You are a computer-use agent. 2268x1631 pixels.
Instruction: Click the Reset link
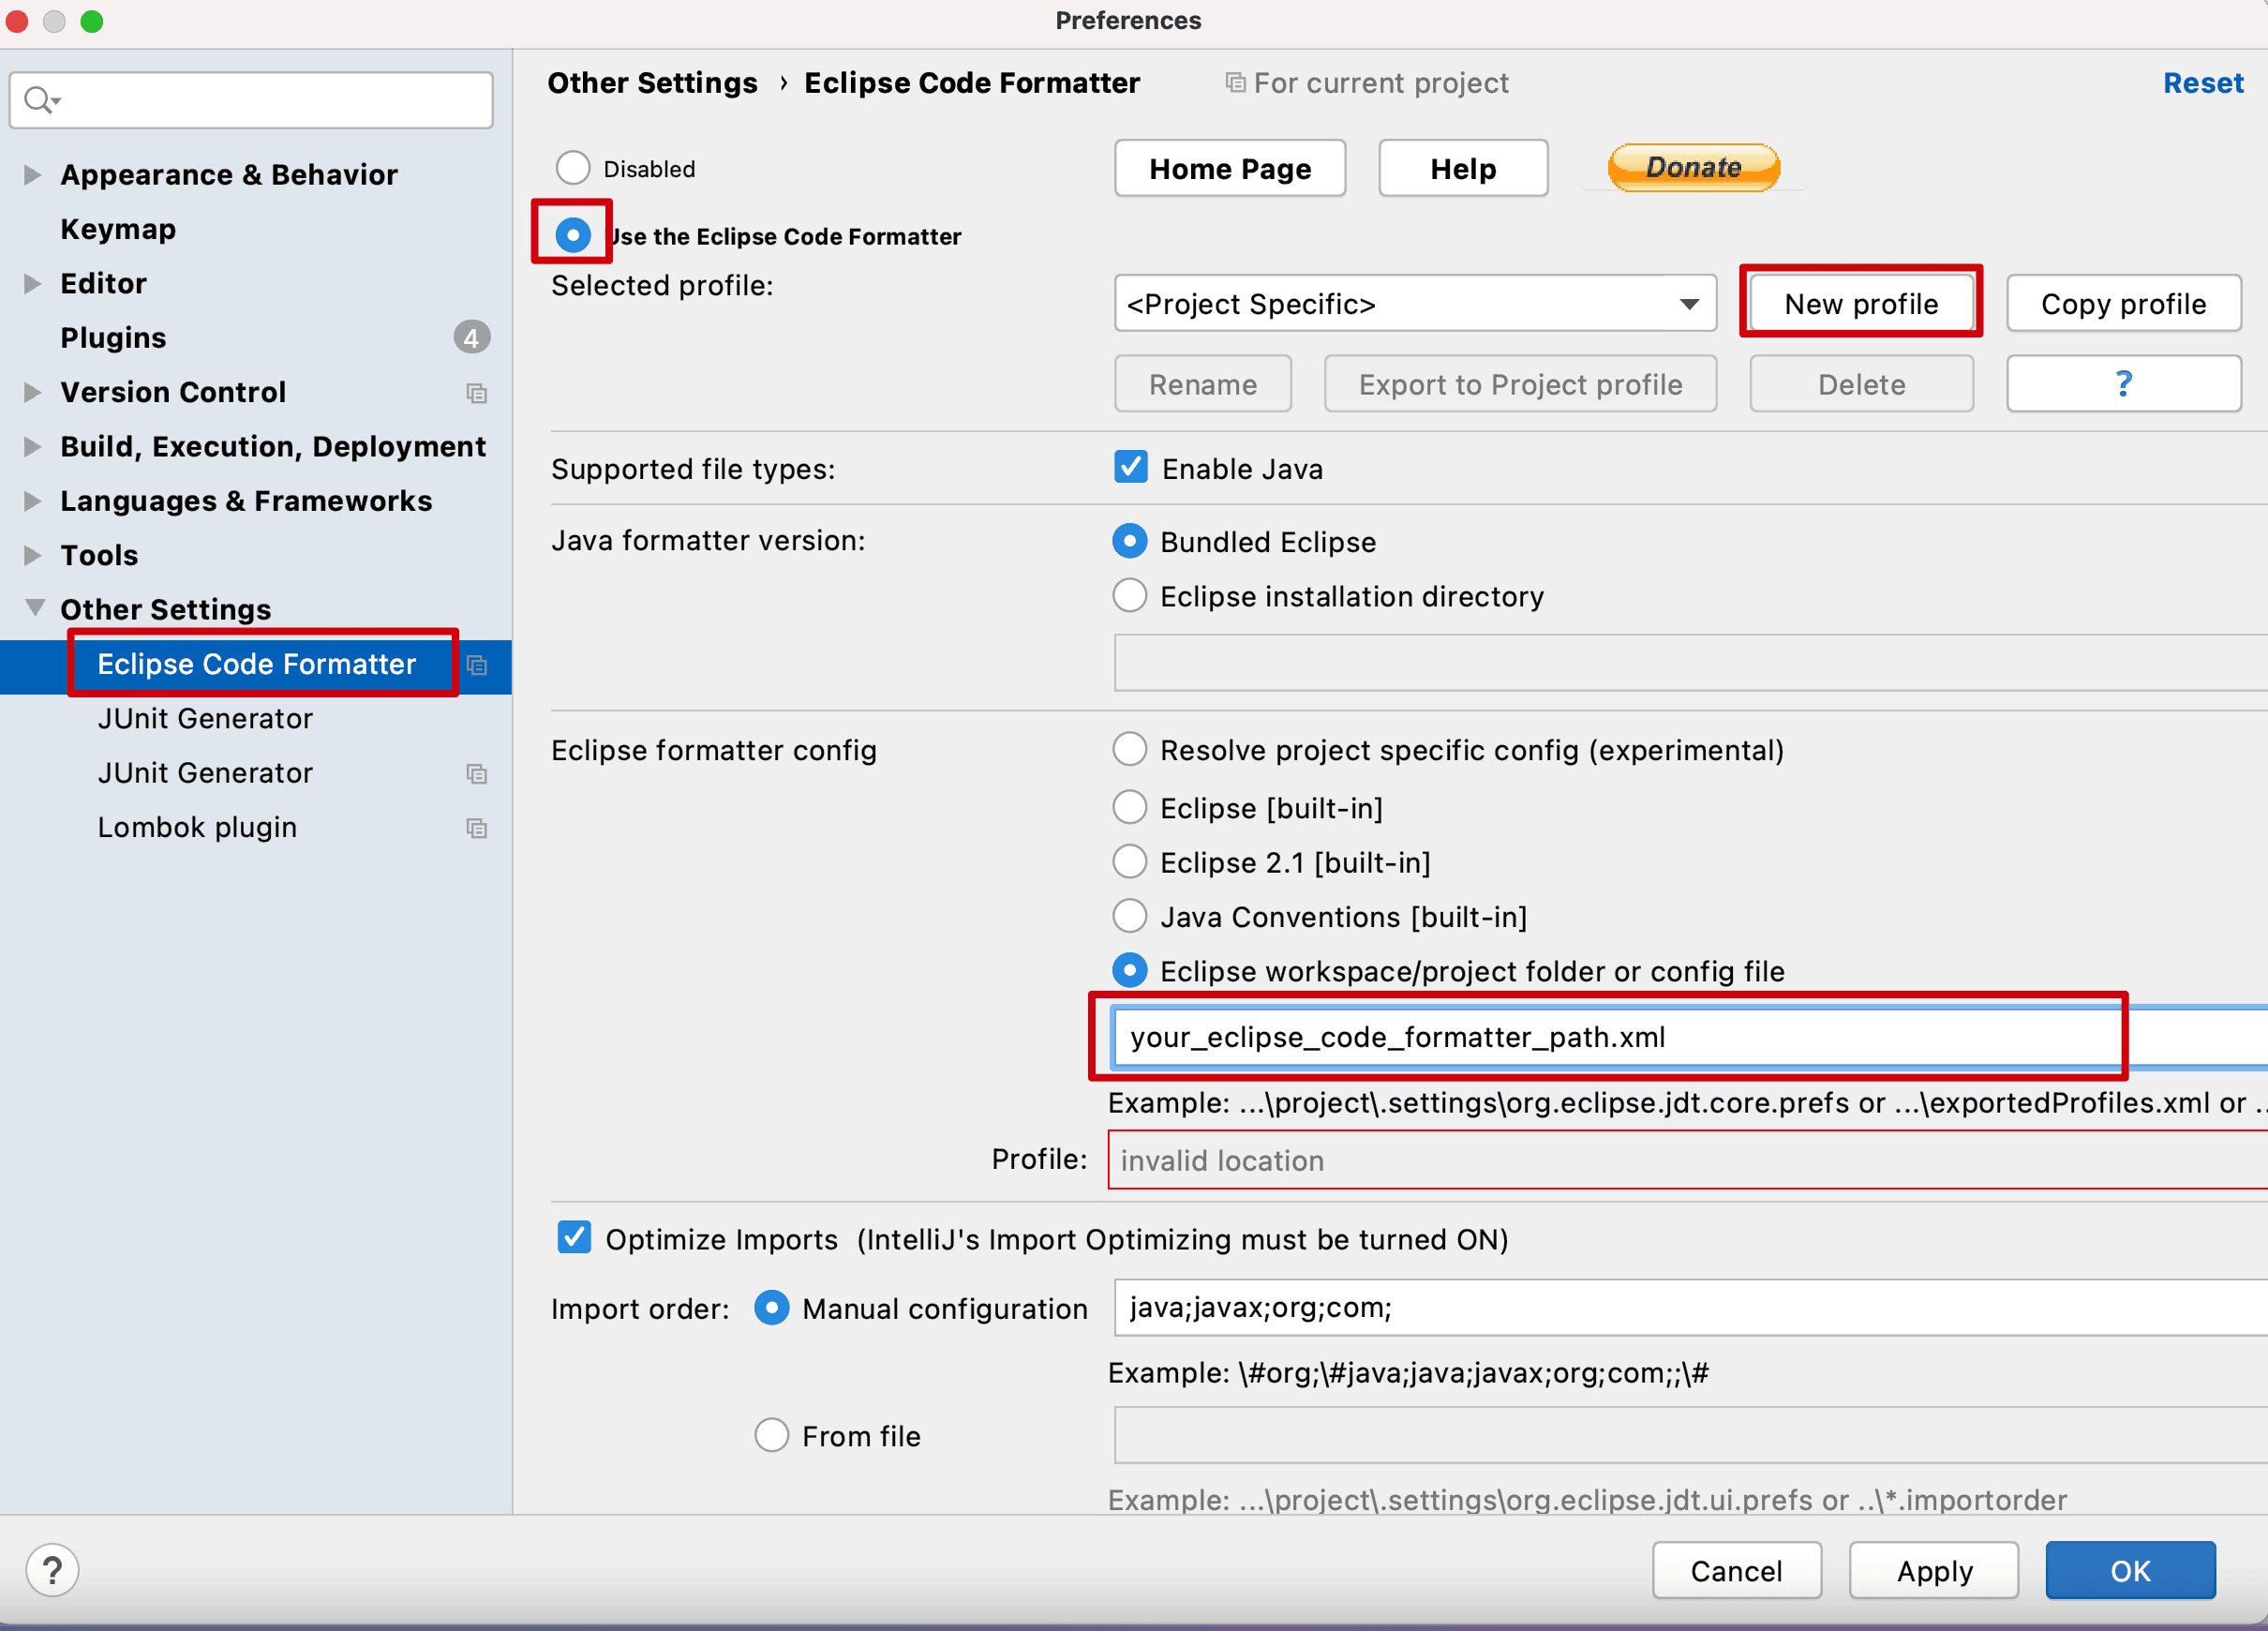(2203, 83)
